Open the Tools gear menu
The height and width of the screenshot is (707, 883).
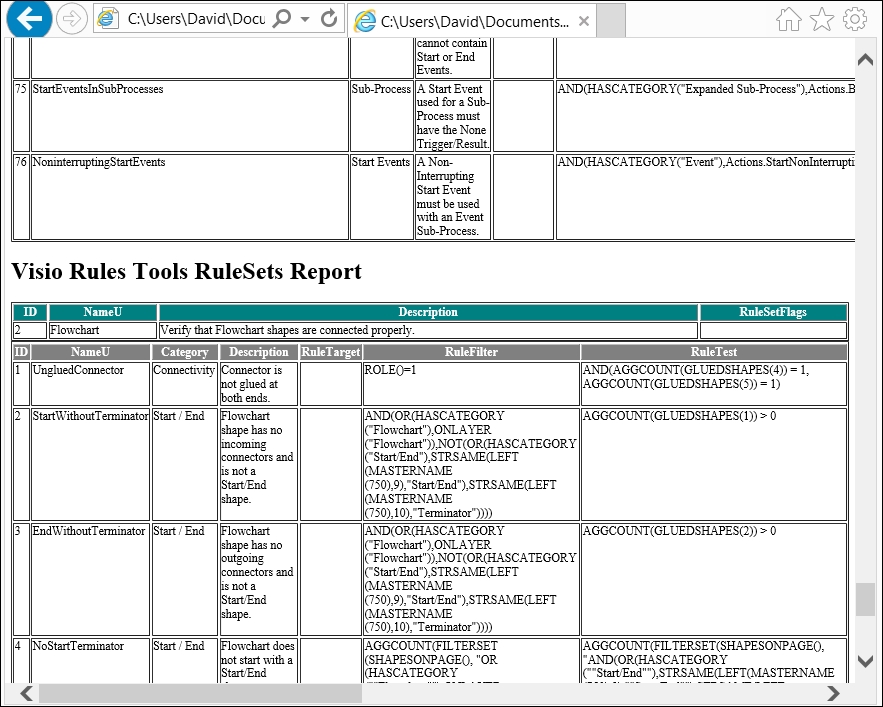(x=854, y=19)
